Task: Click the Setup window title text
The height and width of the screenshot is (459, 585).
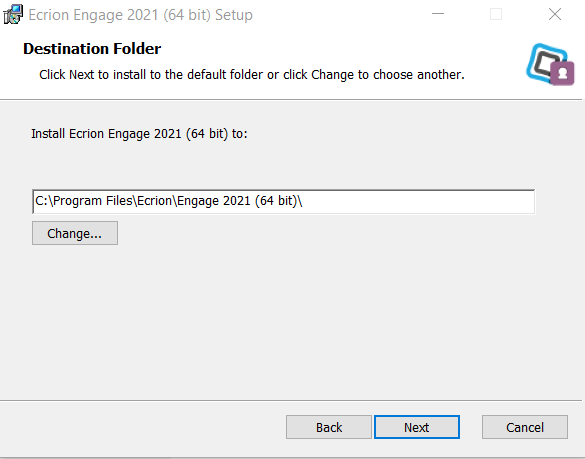Action: pyautogui.click(x=140, y=15)
